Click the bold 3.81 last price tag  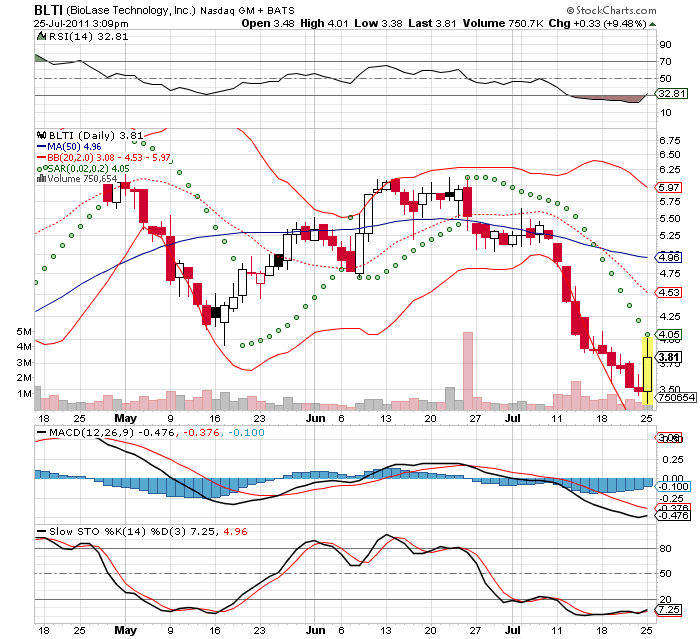[x=669, y=357]
